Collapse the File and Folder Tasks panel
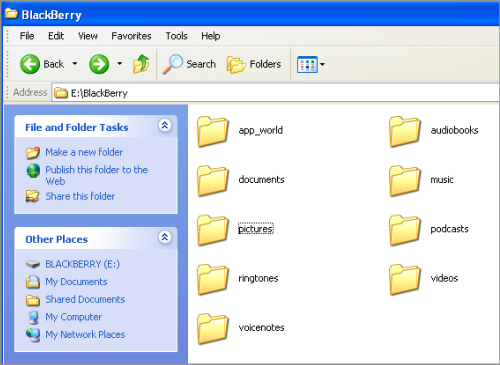500x365 pixels. pyautogui.click(x=165, y=125)
